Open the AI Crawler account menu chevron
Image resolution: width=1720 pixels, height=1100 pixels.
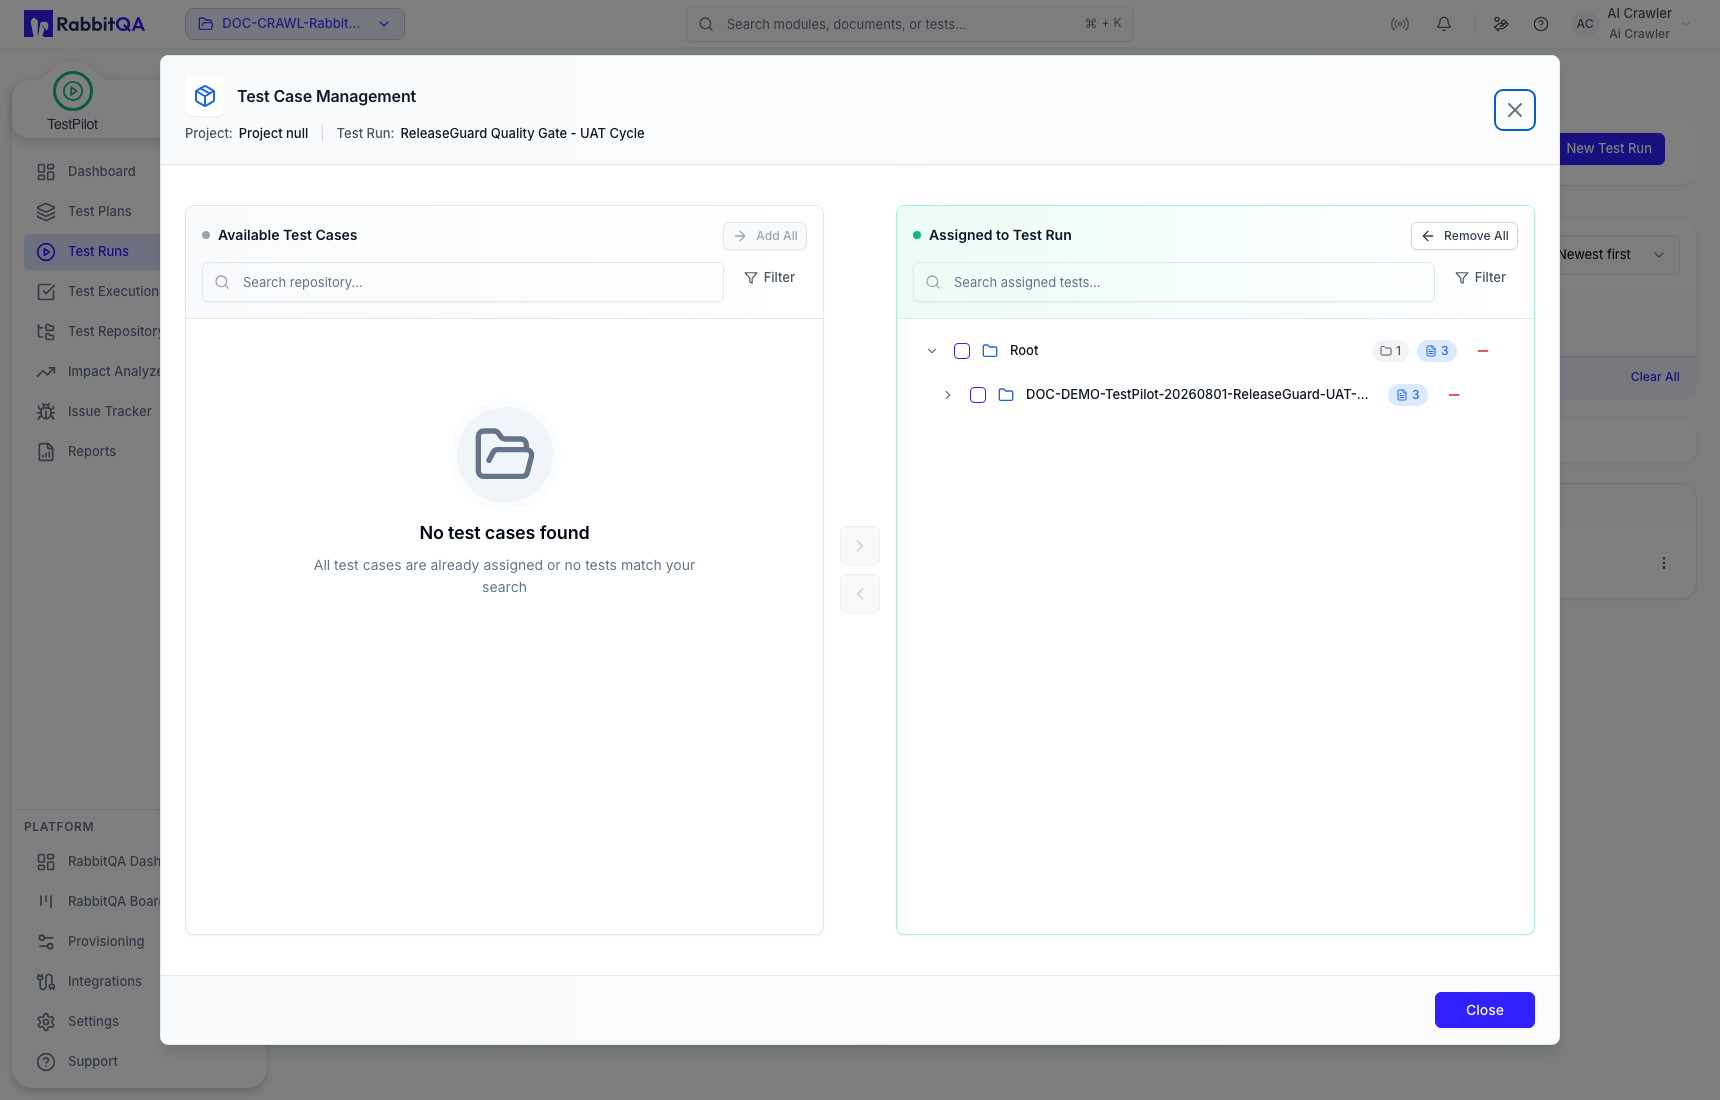(x=1686, y=24)
